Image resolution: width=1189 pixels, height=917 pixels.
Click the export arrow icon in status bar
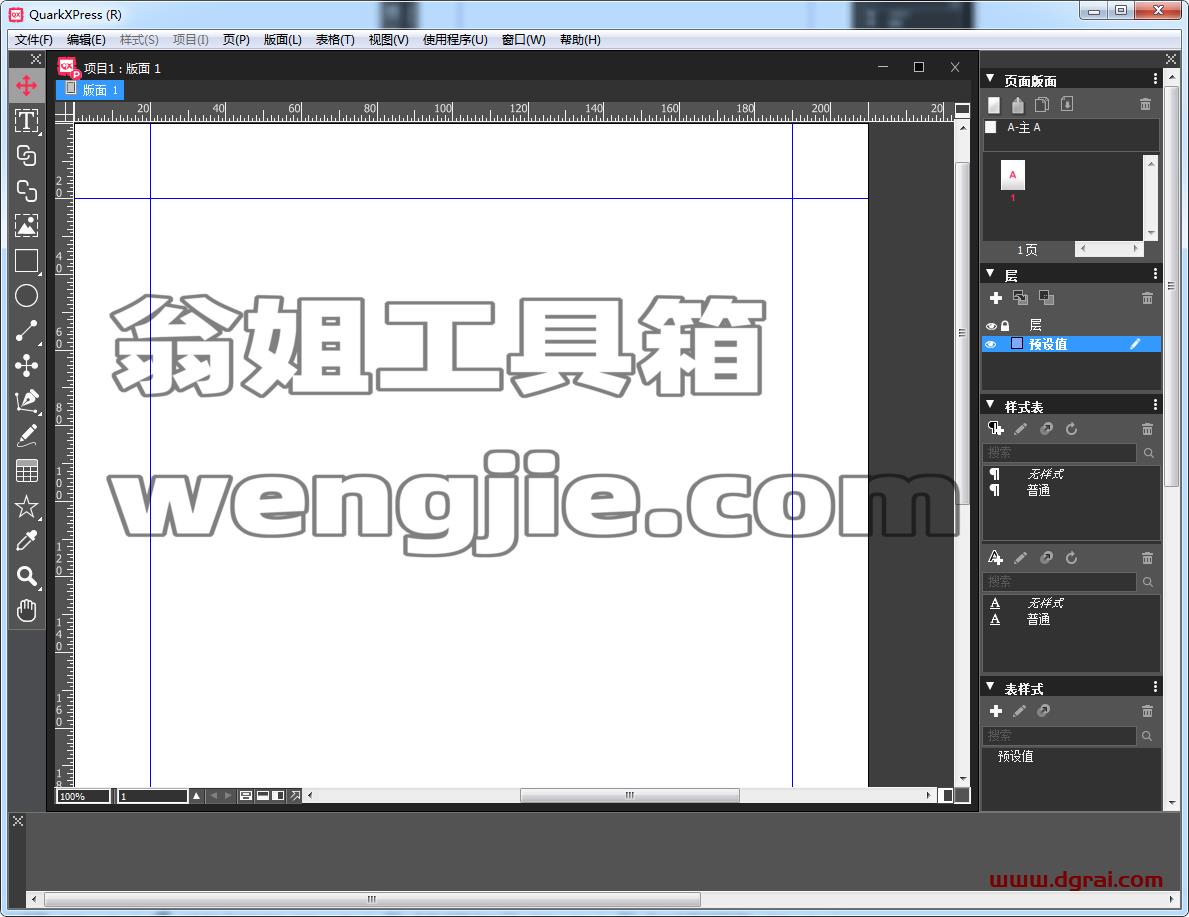coord(295,796)
